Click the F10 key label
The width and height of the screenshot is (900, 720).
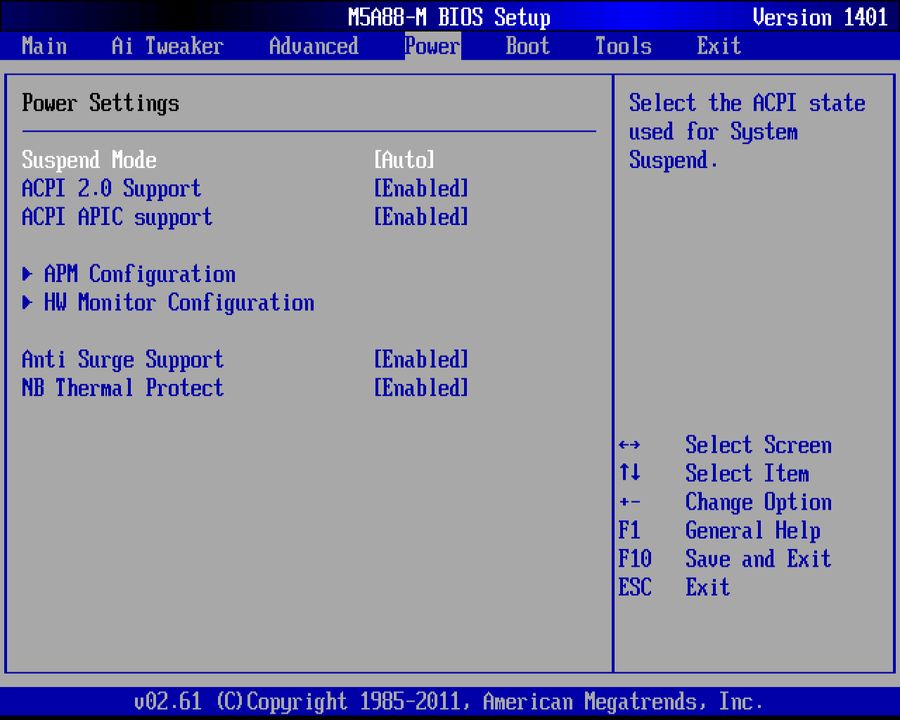click(635, 559)
